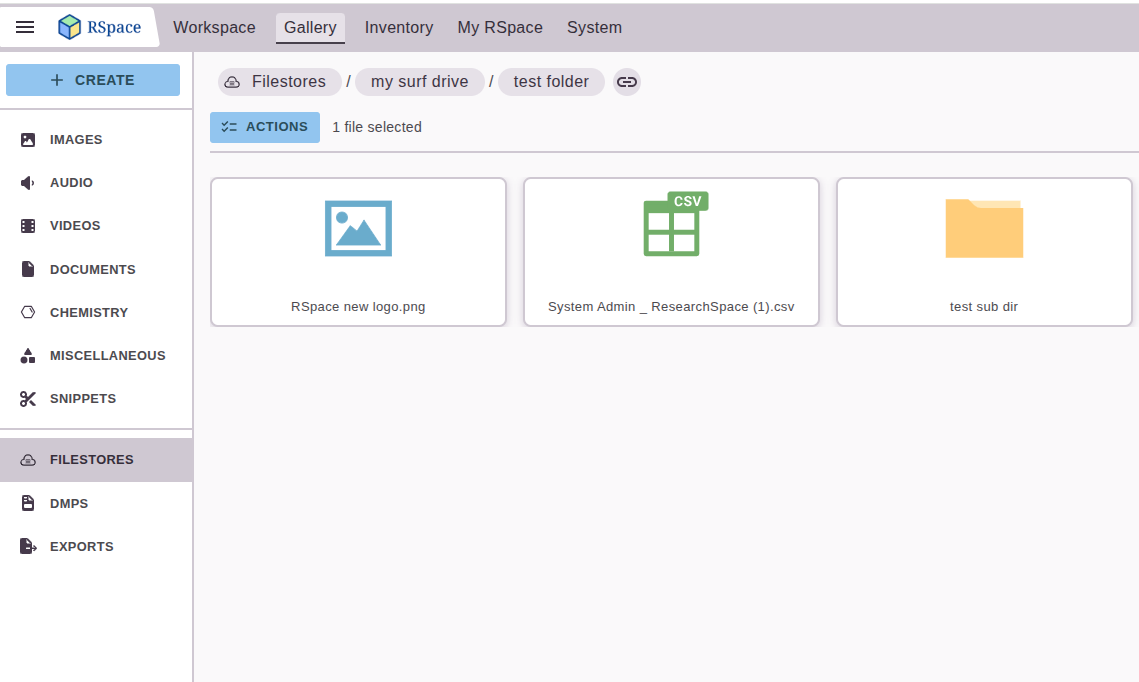1139x682 pixels.
Task: Switch to the Workspace tab
Action: coord(214,28)
